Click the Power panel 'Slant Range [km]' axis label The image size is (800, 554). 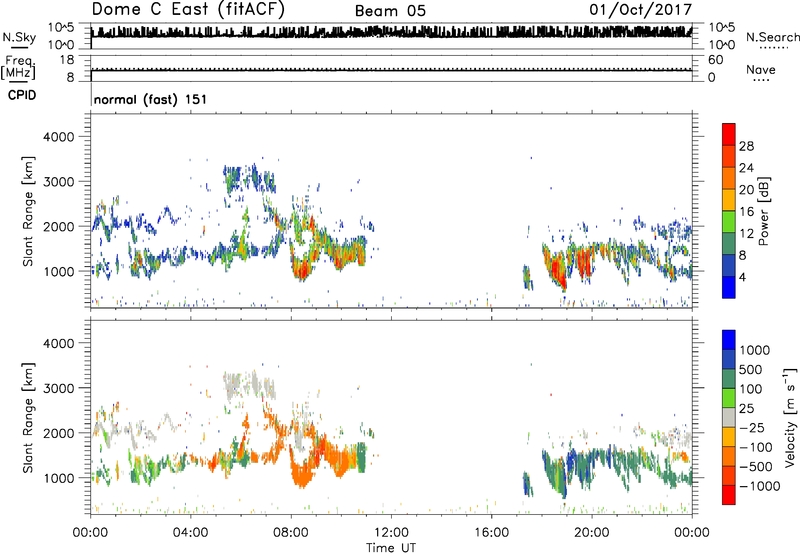28,211
